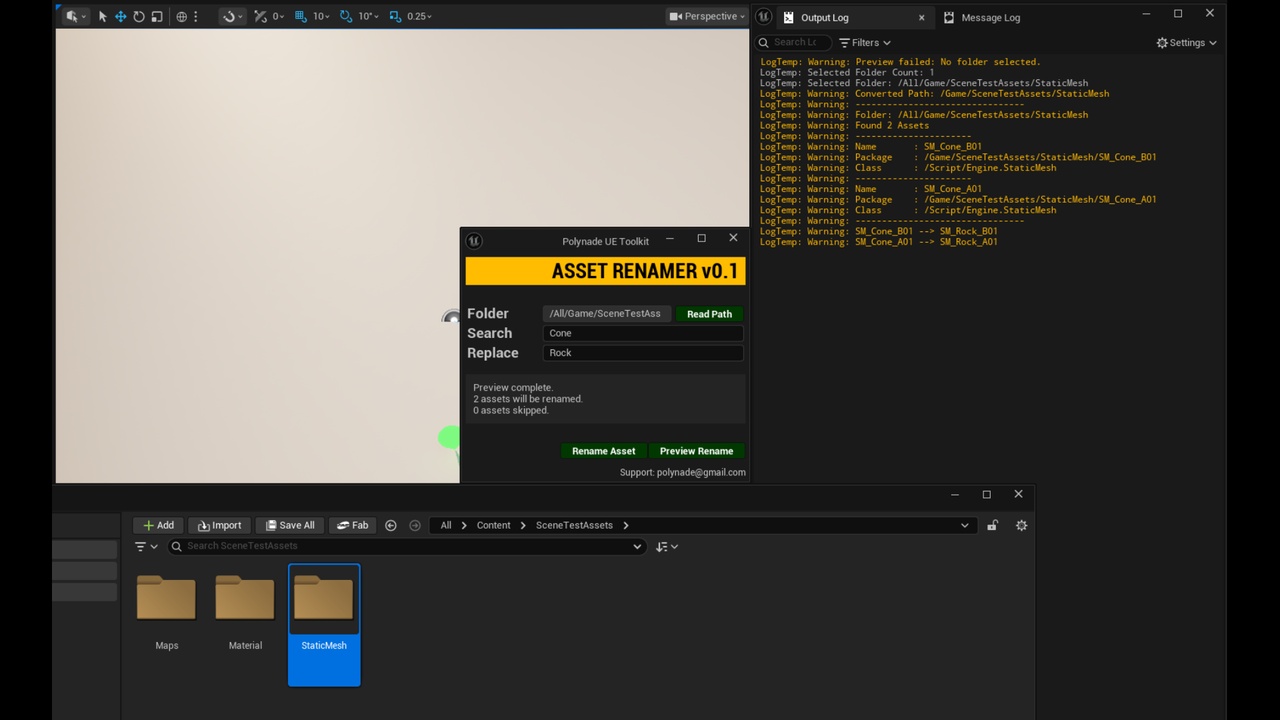The height and width of the screenshot is (720, 1280).
Task: Toggle the Content Browser lock icon
Action: click(x=992, y=525)
